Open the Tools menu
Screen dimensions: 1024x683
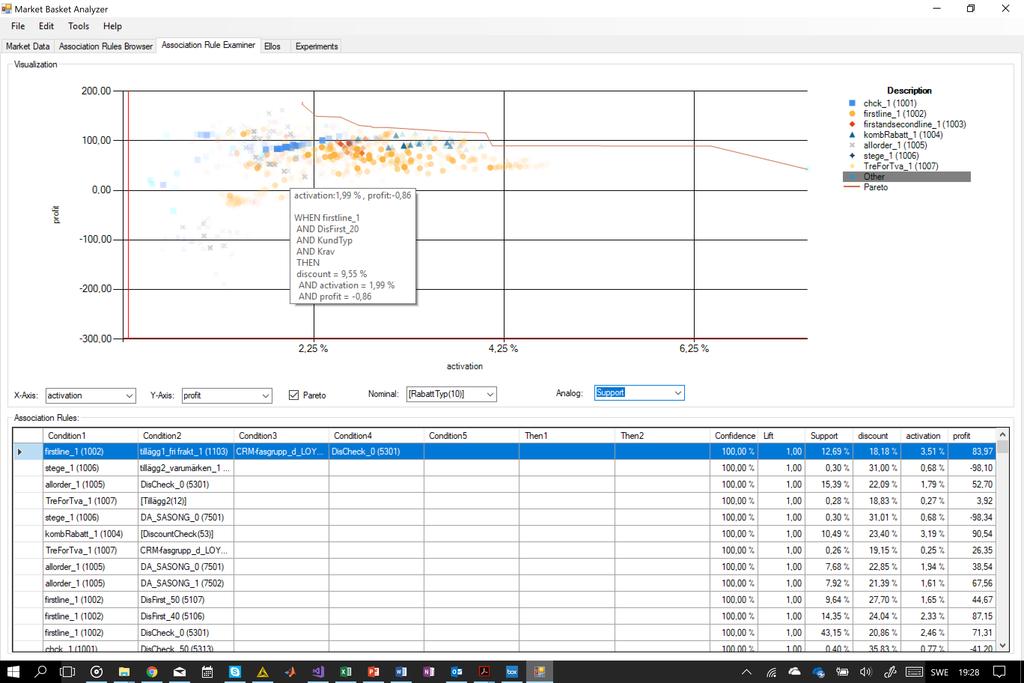click(x=78, y=26)
